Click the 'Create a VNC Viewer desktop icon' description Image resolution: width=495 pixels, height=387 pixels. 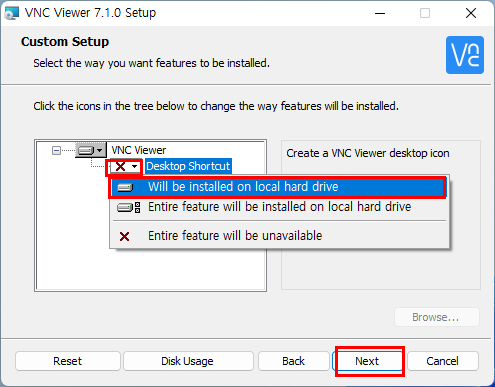(368, 153)
